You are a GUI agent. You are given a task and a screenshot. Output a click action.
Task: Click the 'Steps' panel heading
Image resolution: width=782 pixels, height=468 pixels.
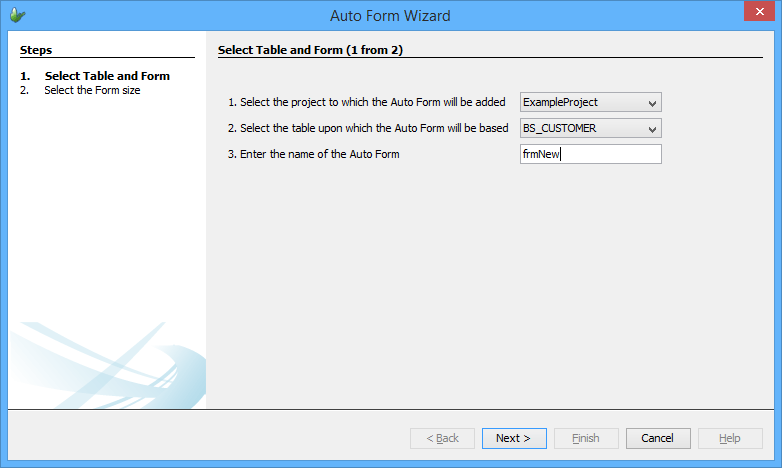tap(36, 49)
